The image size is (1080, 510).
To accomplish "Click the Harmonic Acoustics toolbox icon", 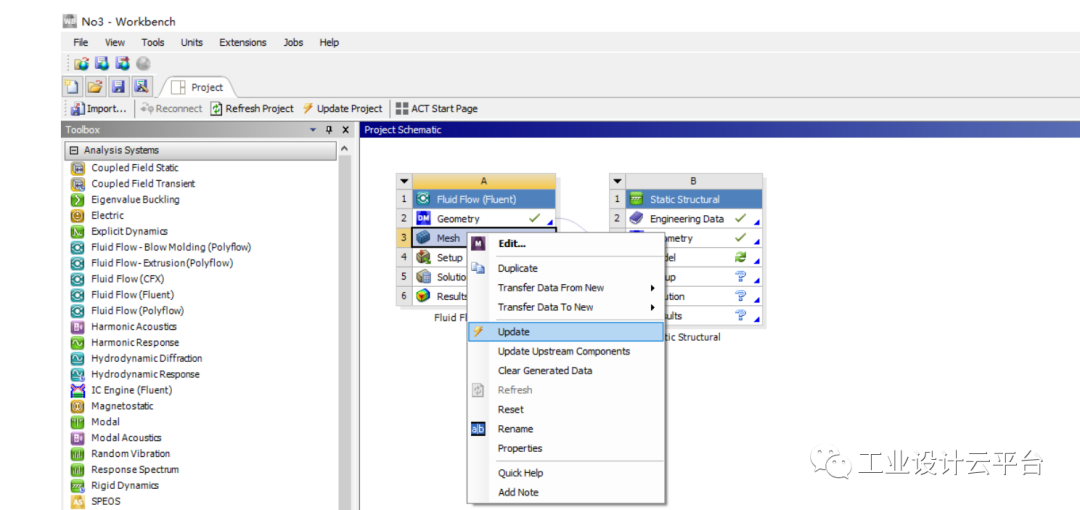I will pos(78,326).
